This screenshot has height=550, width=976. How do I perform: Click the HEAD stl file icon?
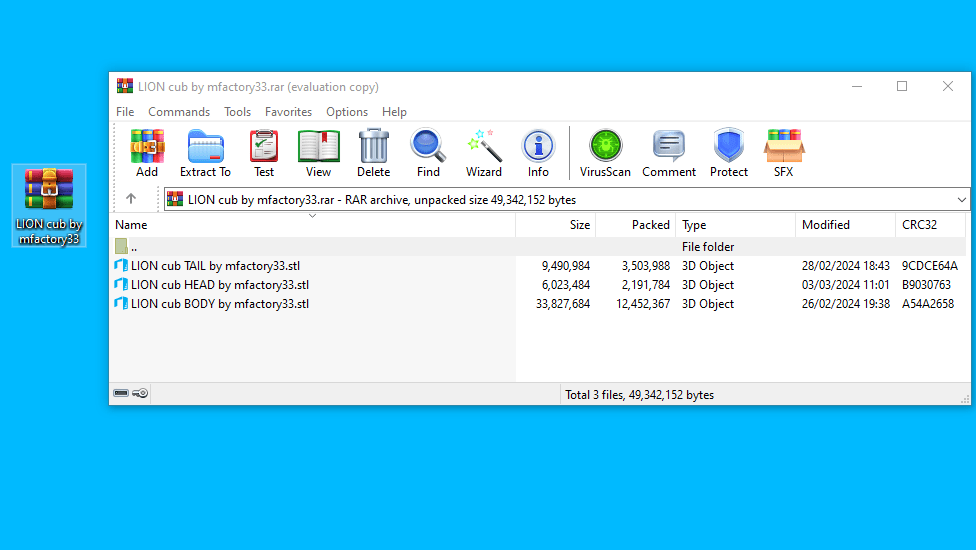coord(121,284)
